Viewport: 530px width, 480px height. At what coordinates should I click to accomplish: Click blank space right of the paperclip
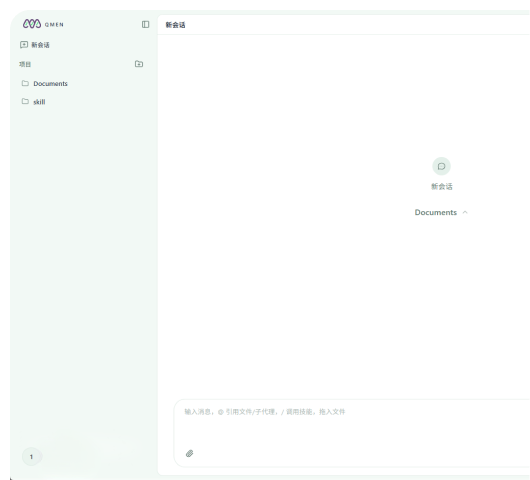(338, 453)
